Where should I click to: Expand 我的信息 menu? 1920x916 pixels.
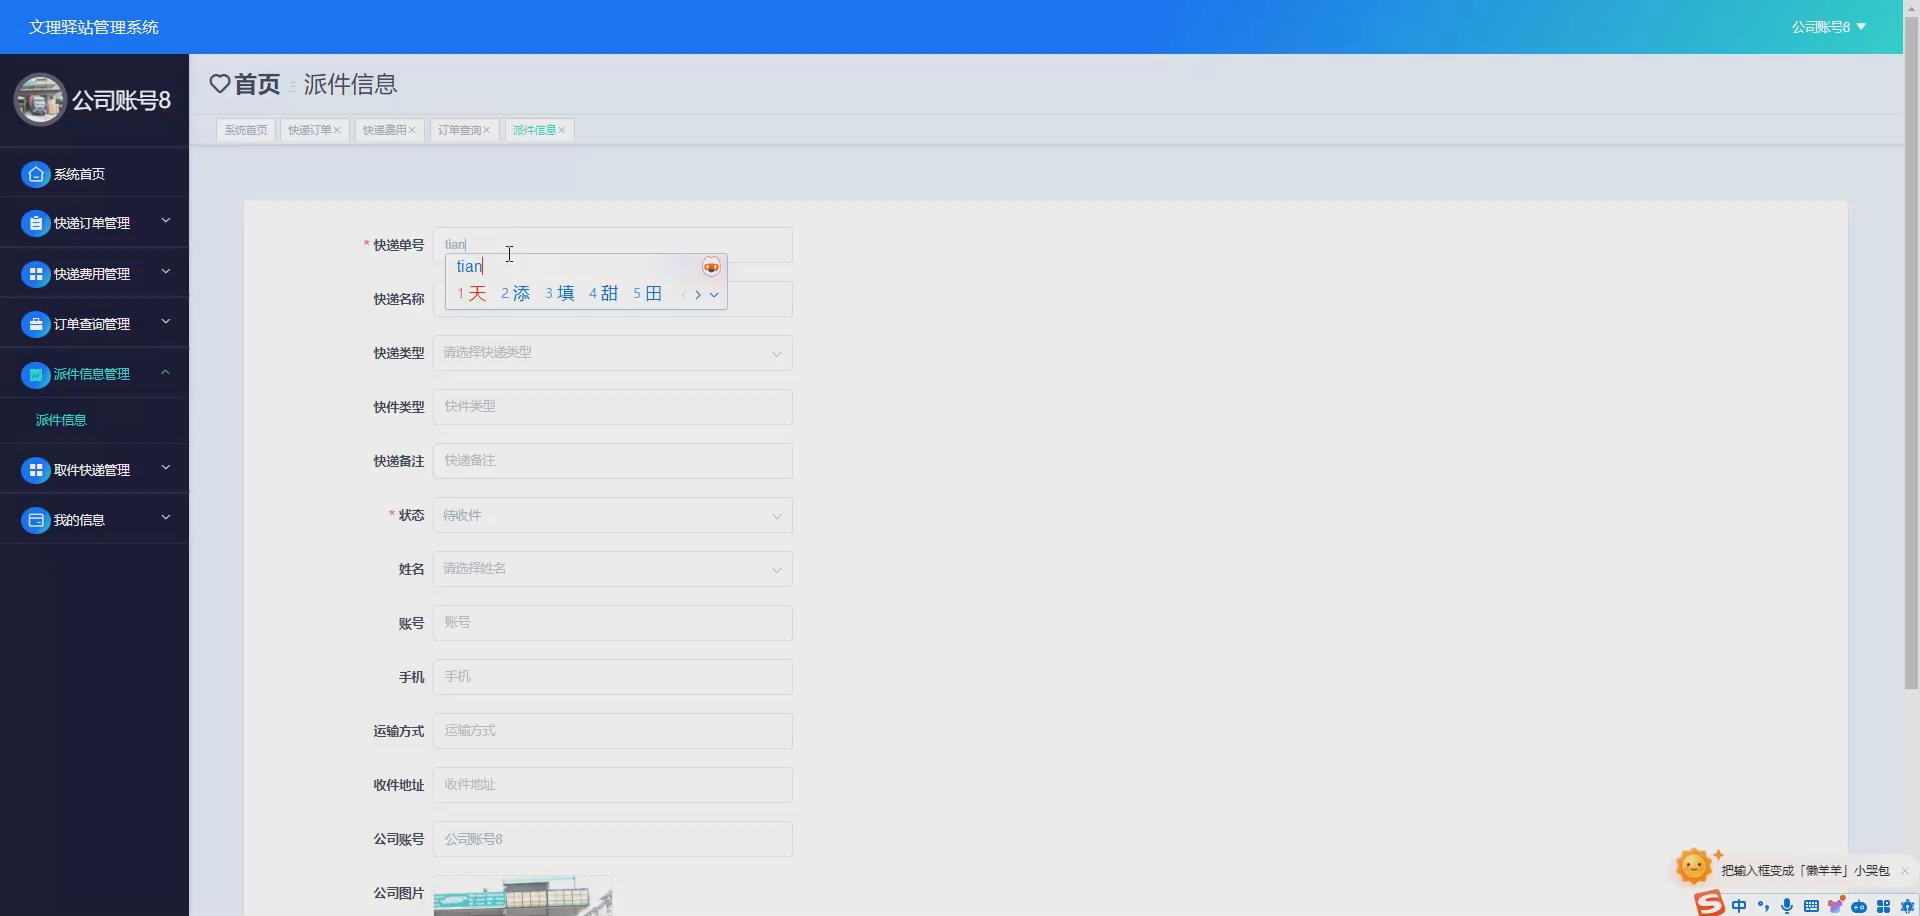(166, 517)
